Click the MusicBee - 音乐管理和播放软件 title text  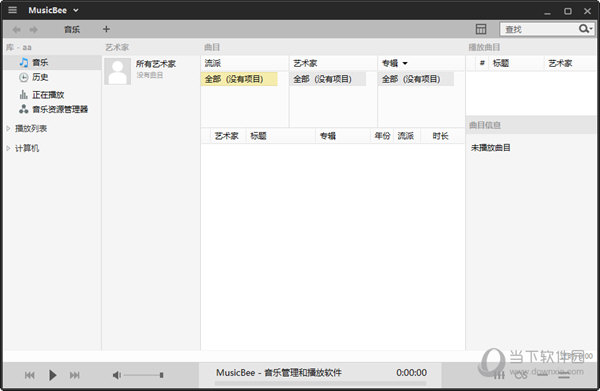(279, 373)
